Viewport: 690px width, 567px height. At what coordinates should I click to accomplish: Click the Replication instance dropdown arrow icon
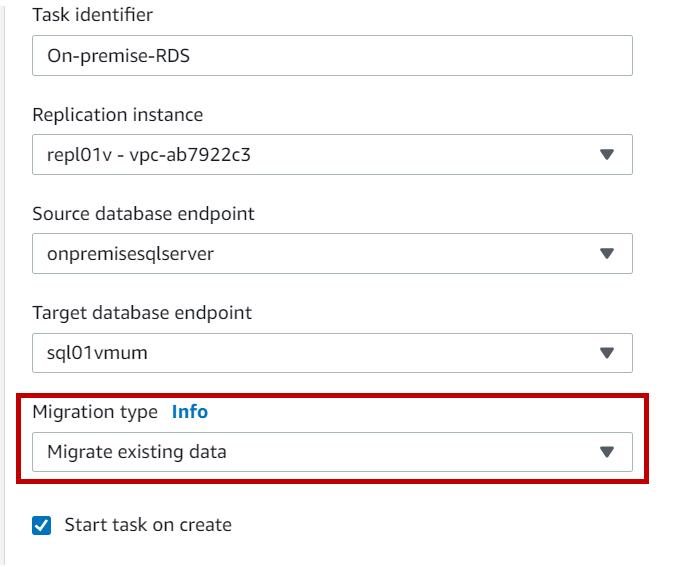pyautogui.click(x=606, y=155)
